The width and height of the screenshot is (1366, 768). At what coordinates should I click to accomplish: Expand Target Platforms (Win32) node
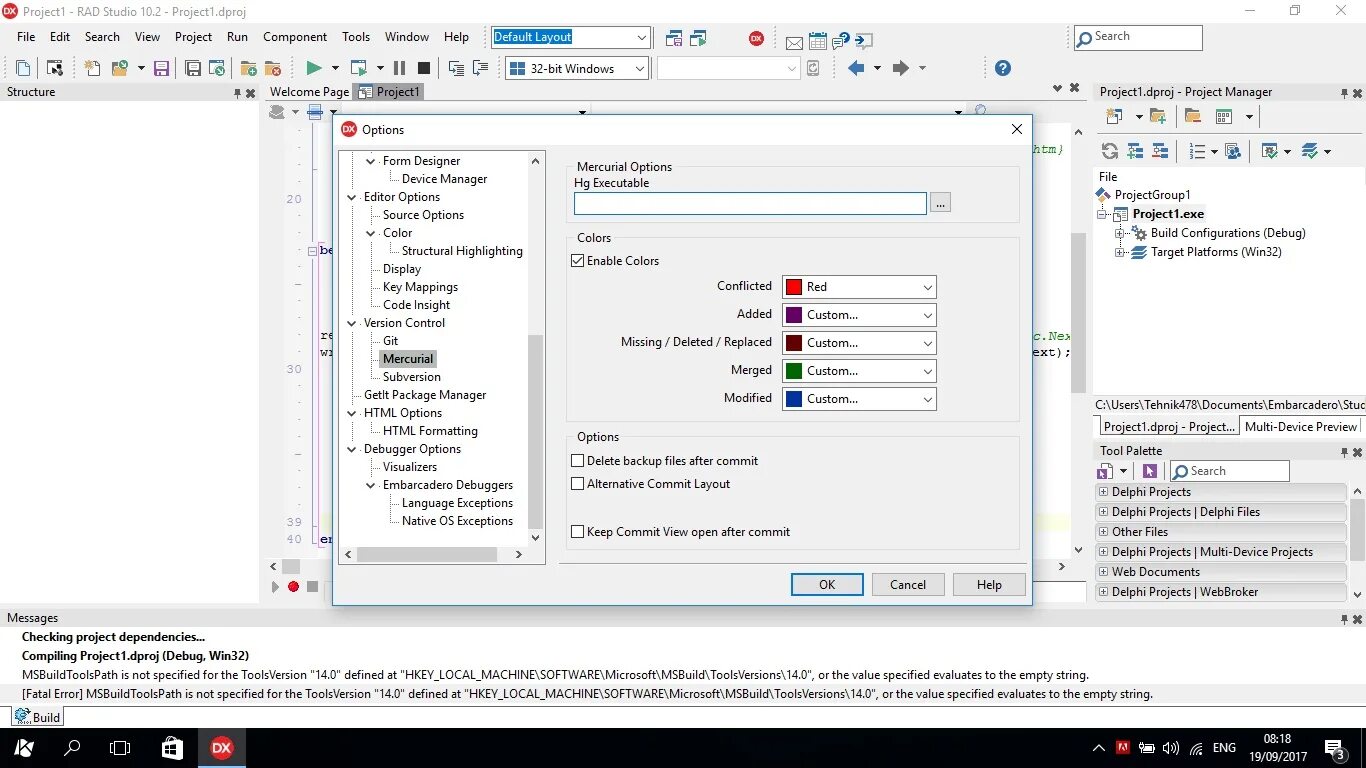coord(1121,252)
